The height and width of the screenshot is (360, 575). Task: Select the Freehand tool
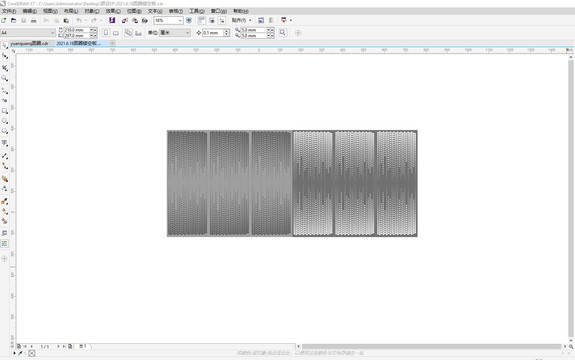(x=4, y=91)
